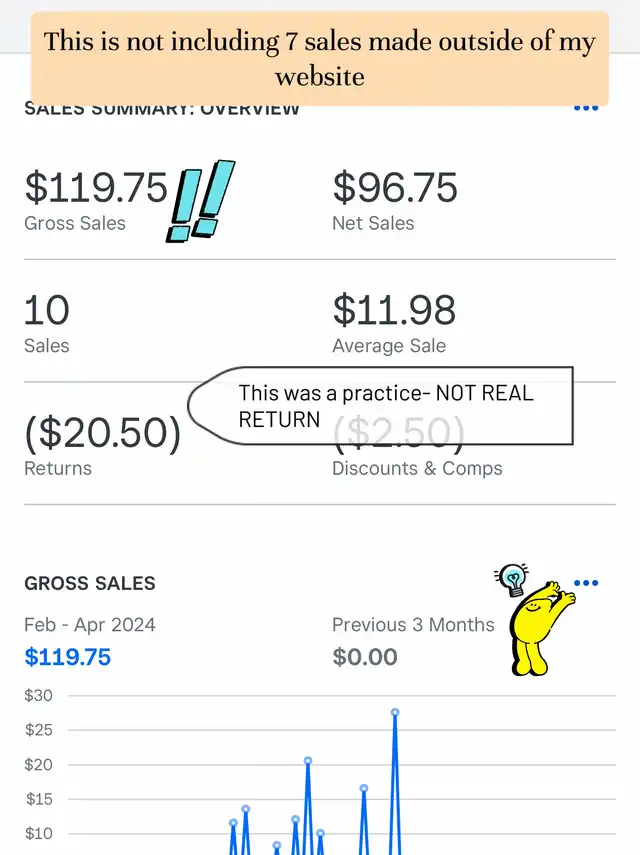Tap the practice return speech bubble

[x=381, y=406]
